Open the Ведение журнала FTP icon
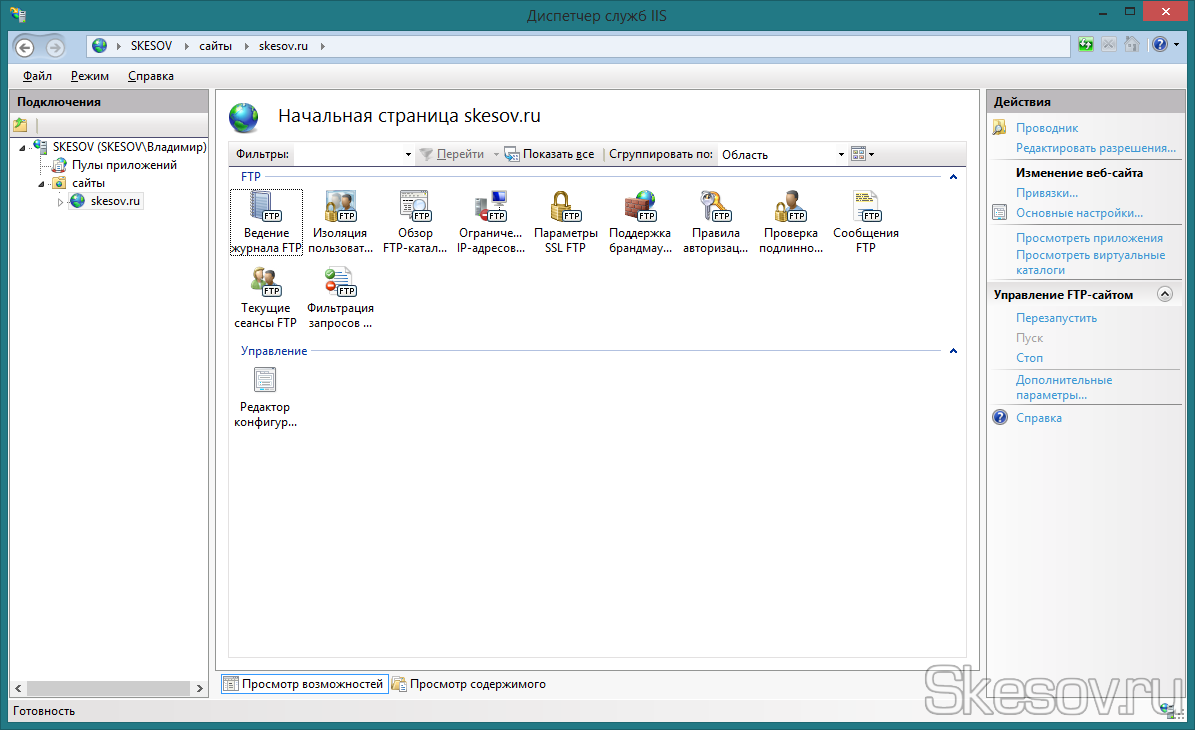 pyautogui.click(x=265, y=206)
